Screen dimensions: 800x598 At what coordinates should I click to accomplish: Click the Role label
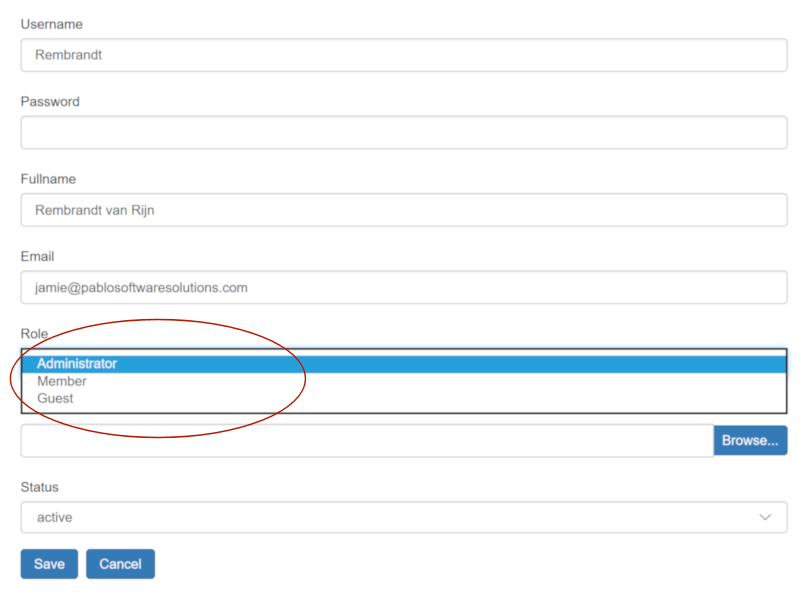coord(34,333)
